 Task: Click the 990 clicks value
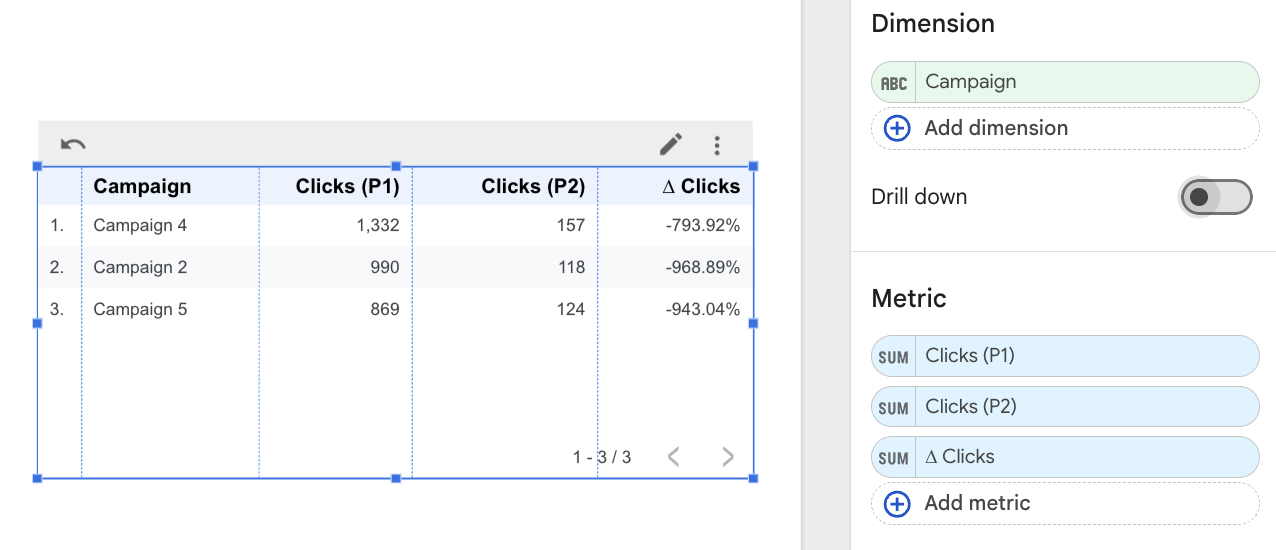coord(383,267)
